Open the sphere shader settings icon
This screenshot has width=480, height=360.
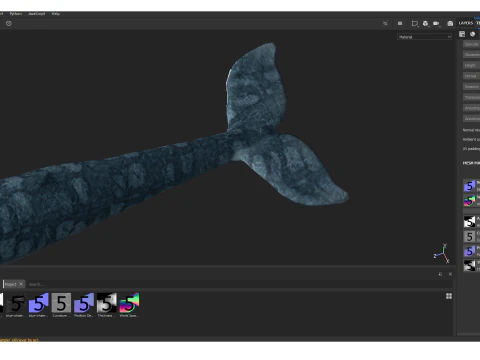(472, 34)
